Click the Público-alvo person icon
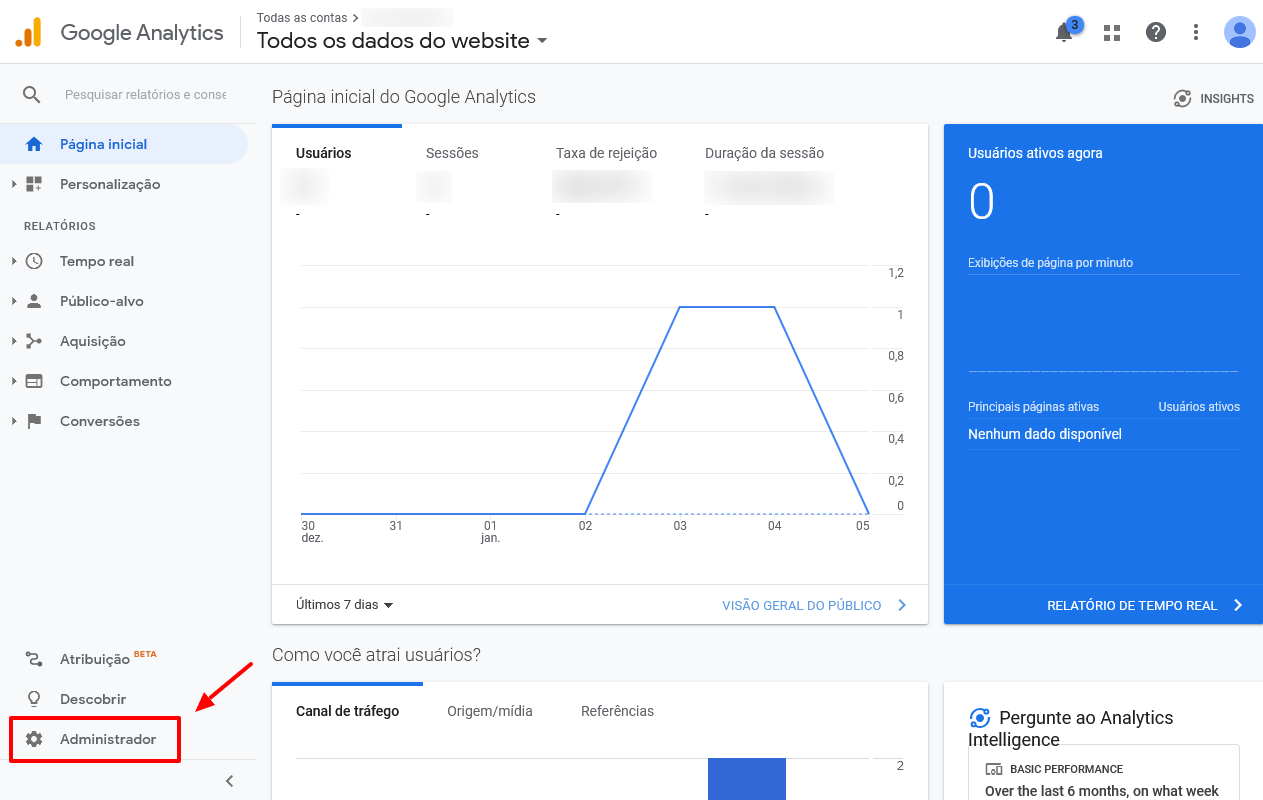 tap(34, 301)
